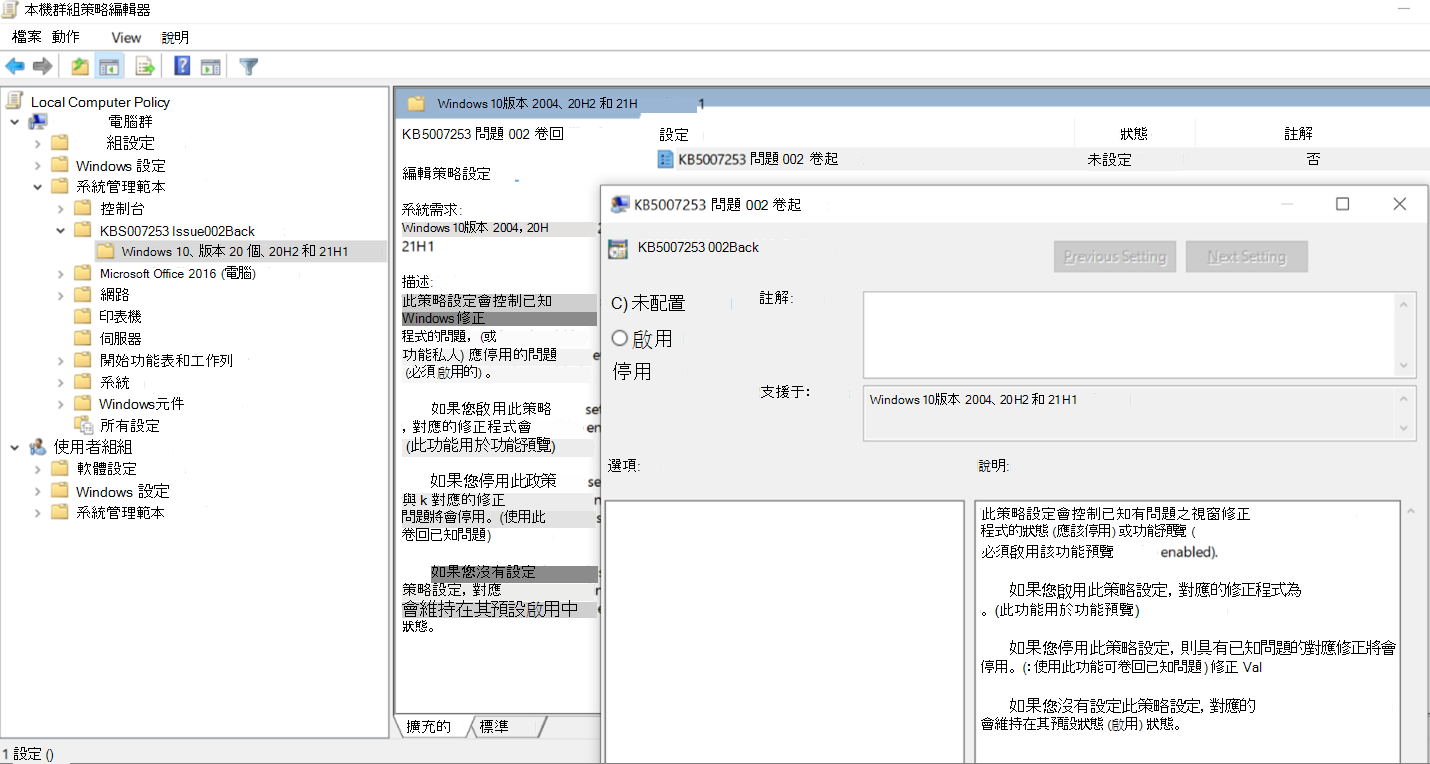
Task: Toggle the show/hide action pane icon
Action: pyautogui.click(x=210, y=67)
